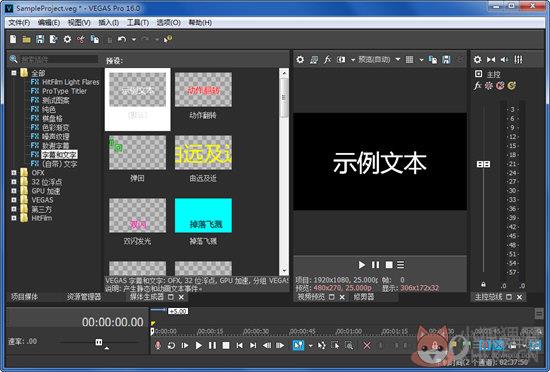The image size is (550, 372).
Task: Save the project with the main toolbar floppy icon
Action: 40,39
